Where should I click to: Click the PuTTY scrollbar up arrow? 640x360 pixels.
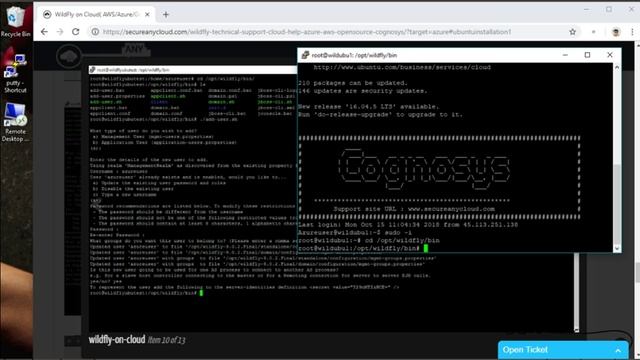617,67
